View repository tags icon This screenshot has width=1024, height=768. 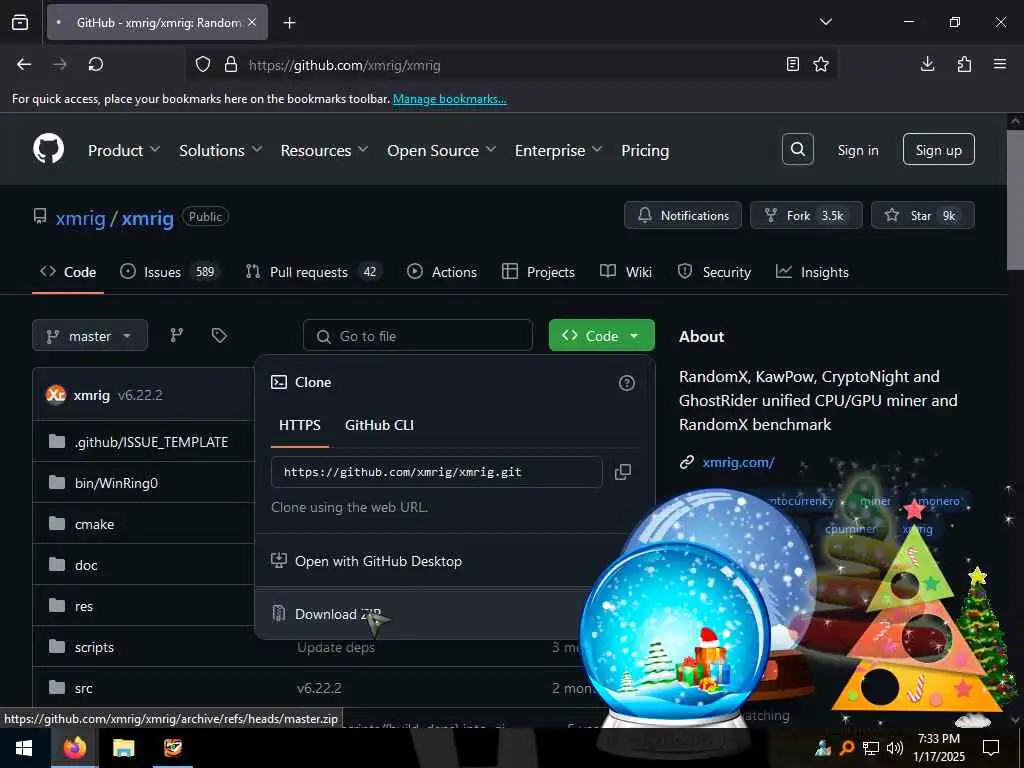(219, 336)
